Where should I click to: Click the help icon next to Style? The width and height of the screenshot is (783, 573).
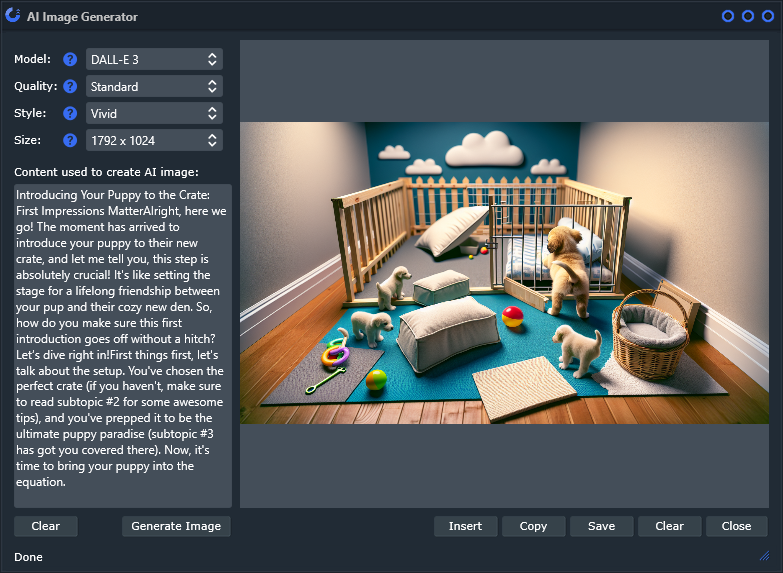coord(70,114)
